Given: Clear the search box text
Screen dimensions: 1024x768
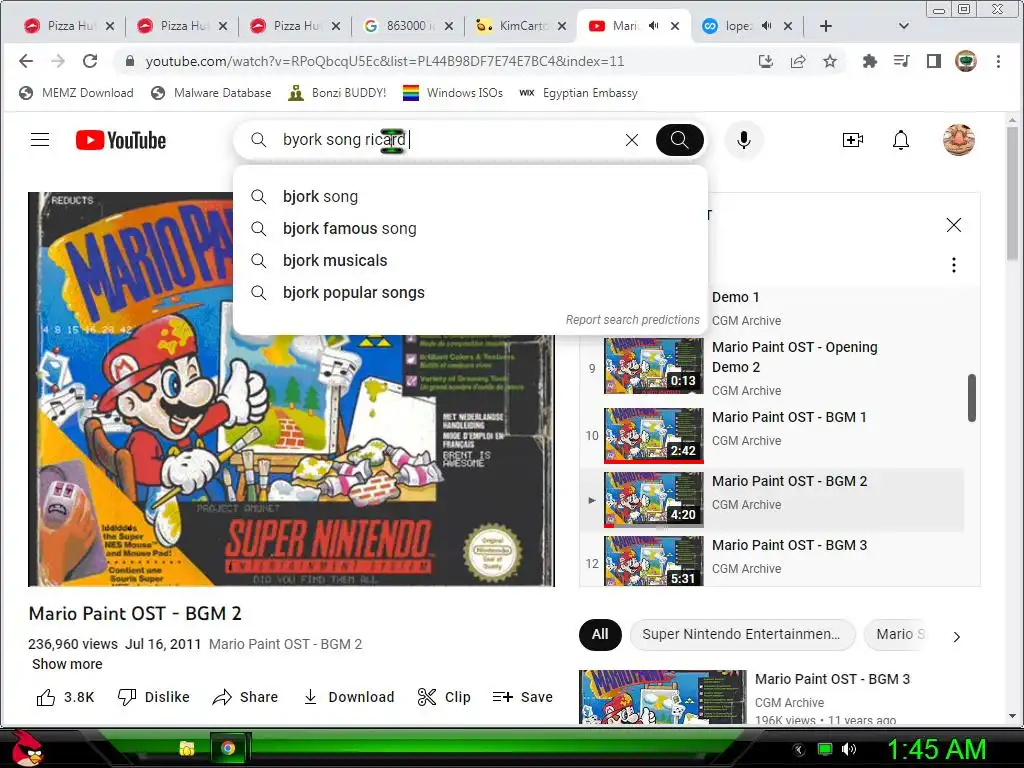Looking at the screenshot, I should point(632,140).
